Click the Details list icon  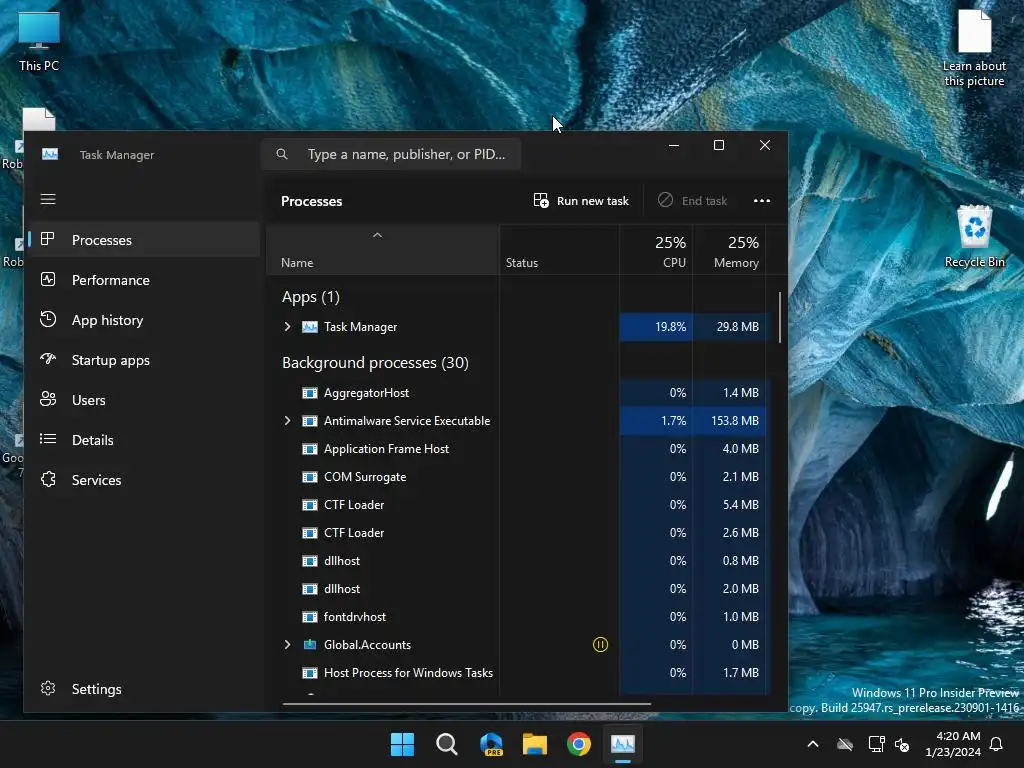[48, 439]
